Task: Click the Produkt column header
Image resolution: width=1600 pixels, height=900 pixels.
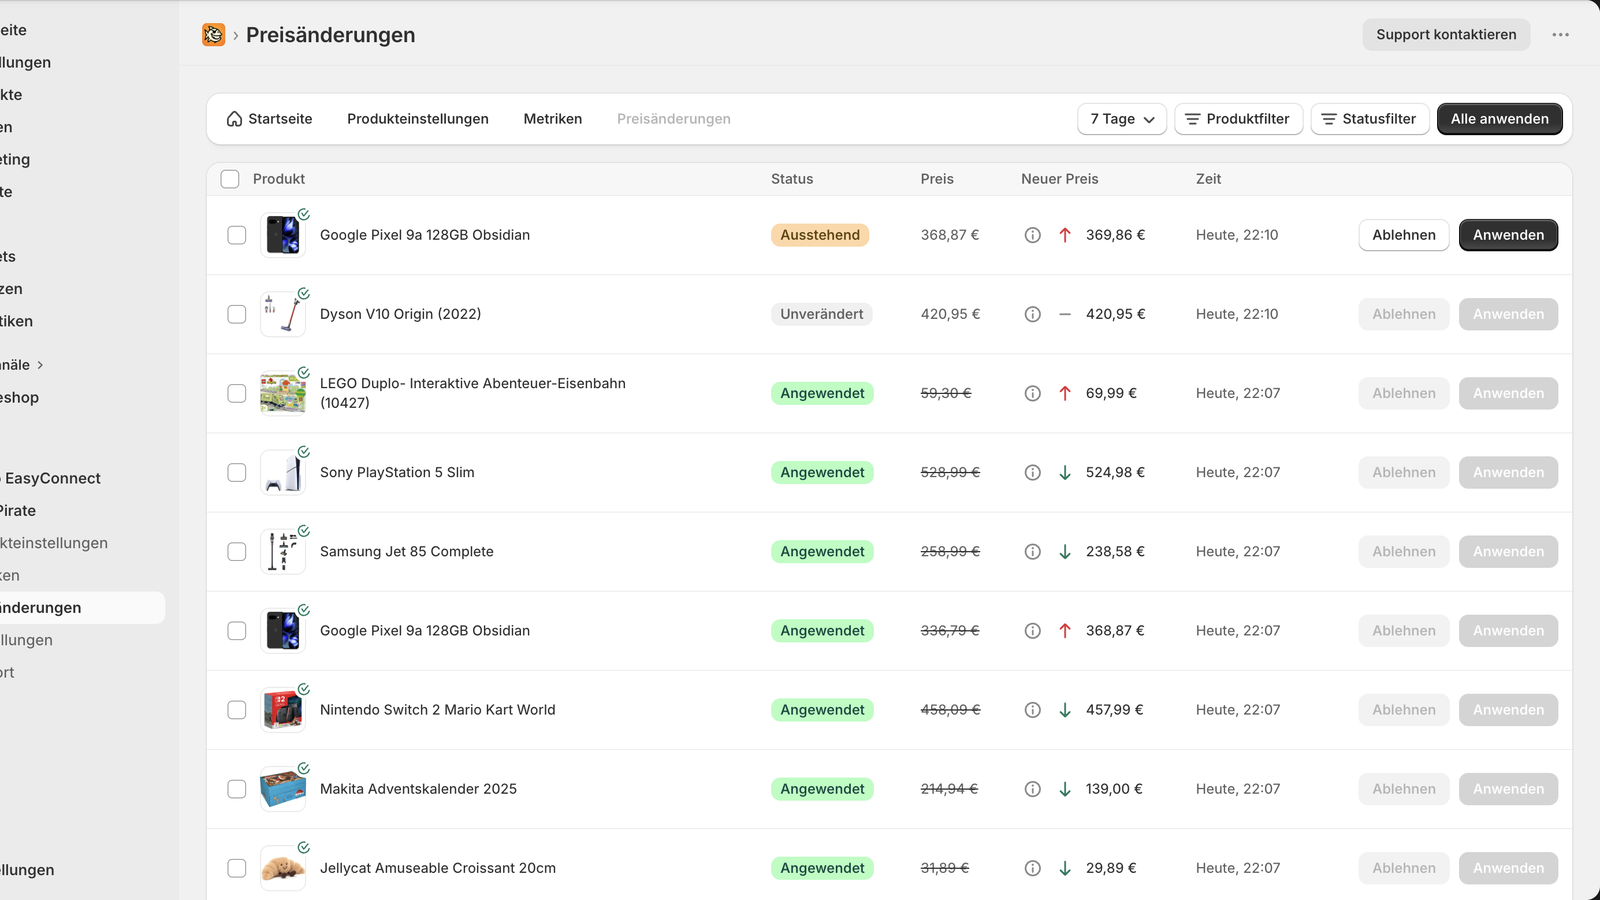Action: pos(279,179)
